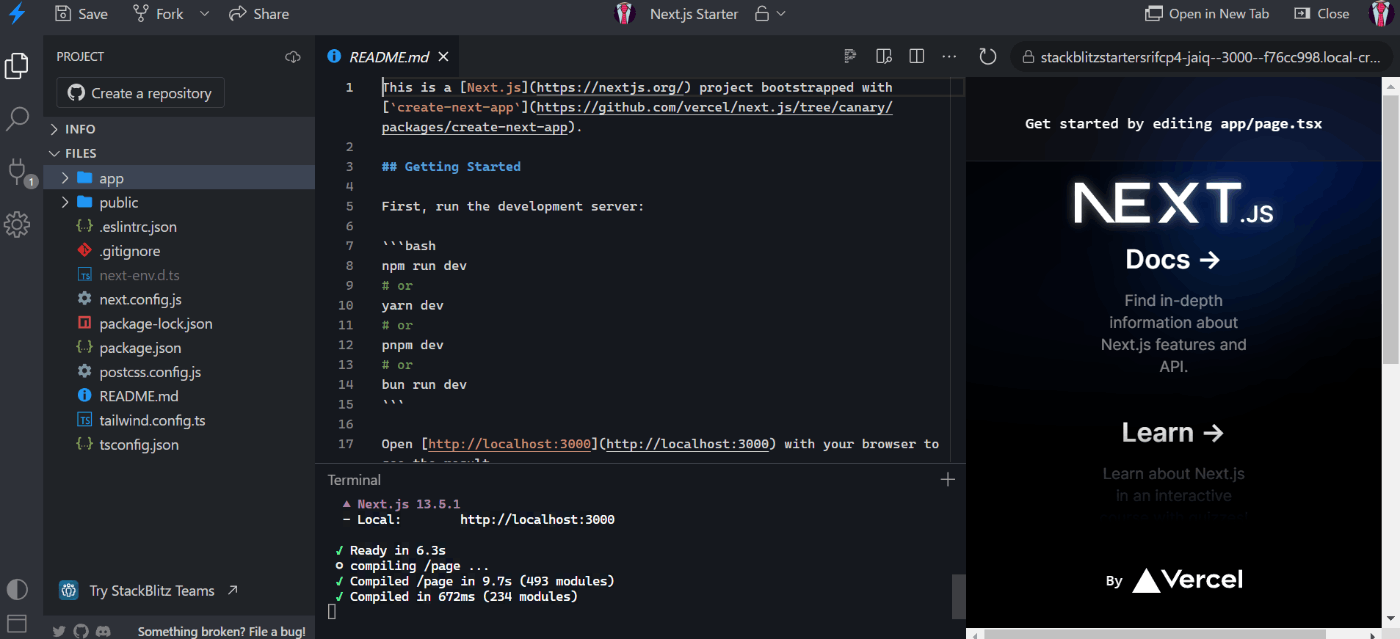The image size is (1400, 639).
Task: Save the project
Action: pos(81,14)
